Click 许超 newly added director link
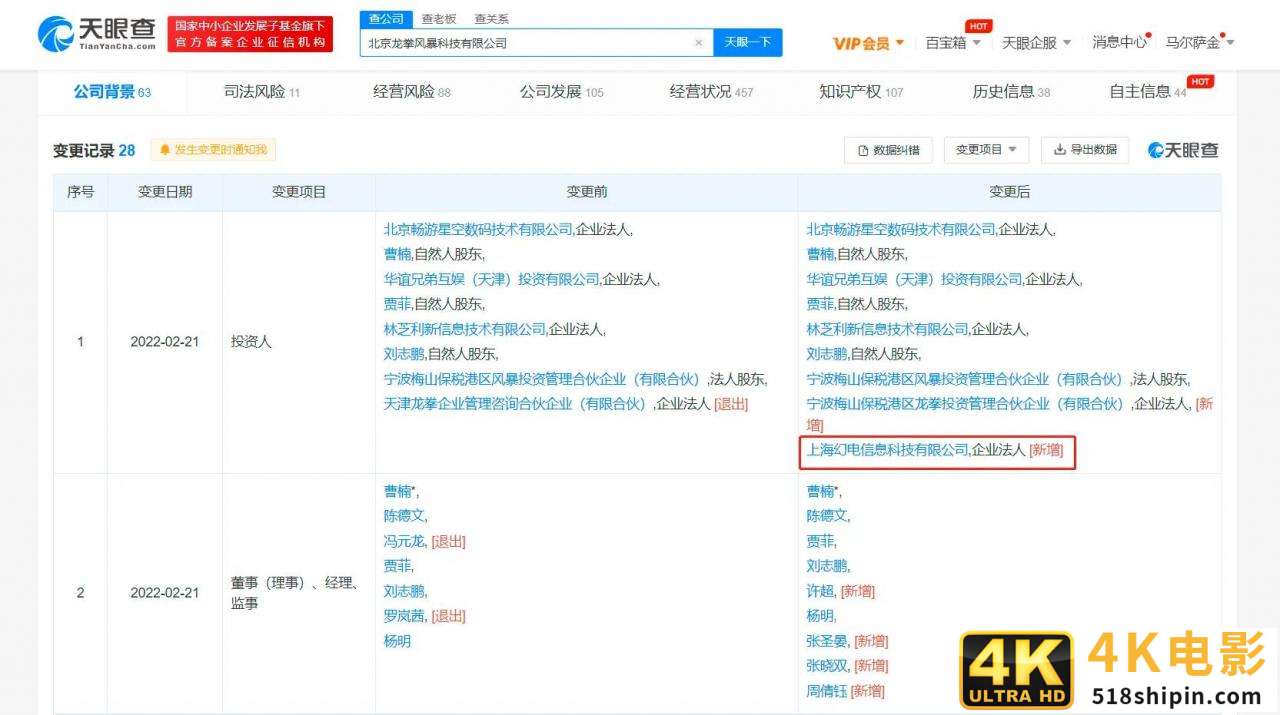 820,591
